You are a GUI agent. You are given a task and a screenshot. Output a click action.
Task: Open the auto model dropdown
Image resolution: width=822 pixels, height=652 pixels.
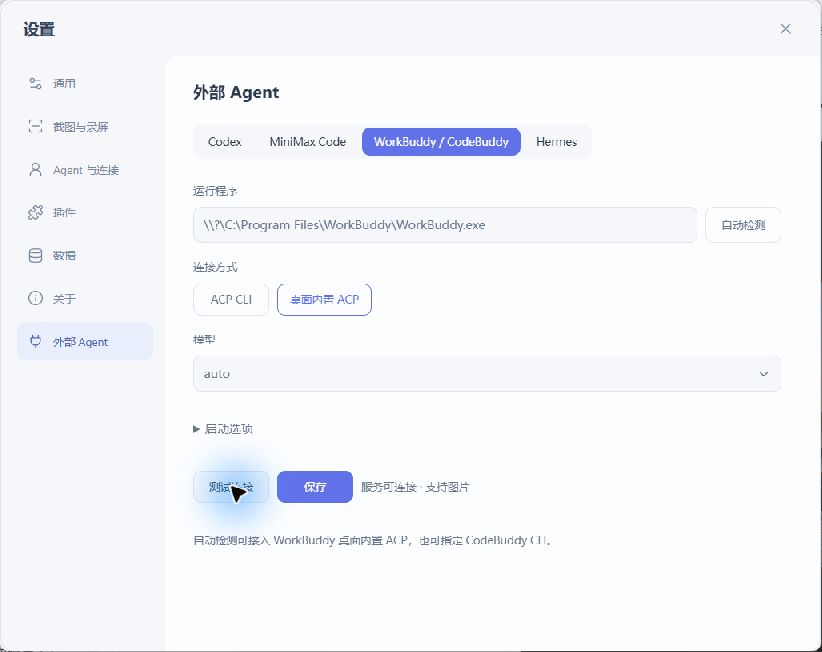click(486, 374)
